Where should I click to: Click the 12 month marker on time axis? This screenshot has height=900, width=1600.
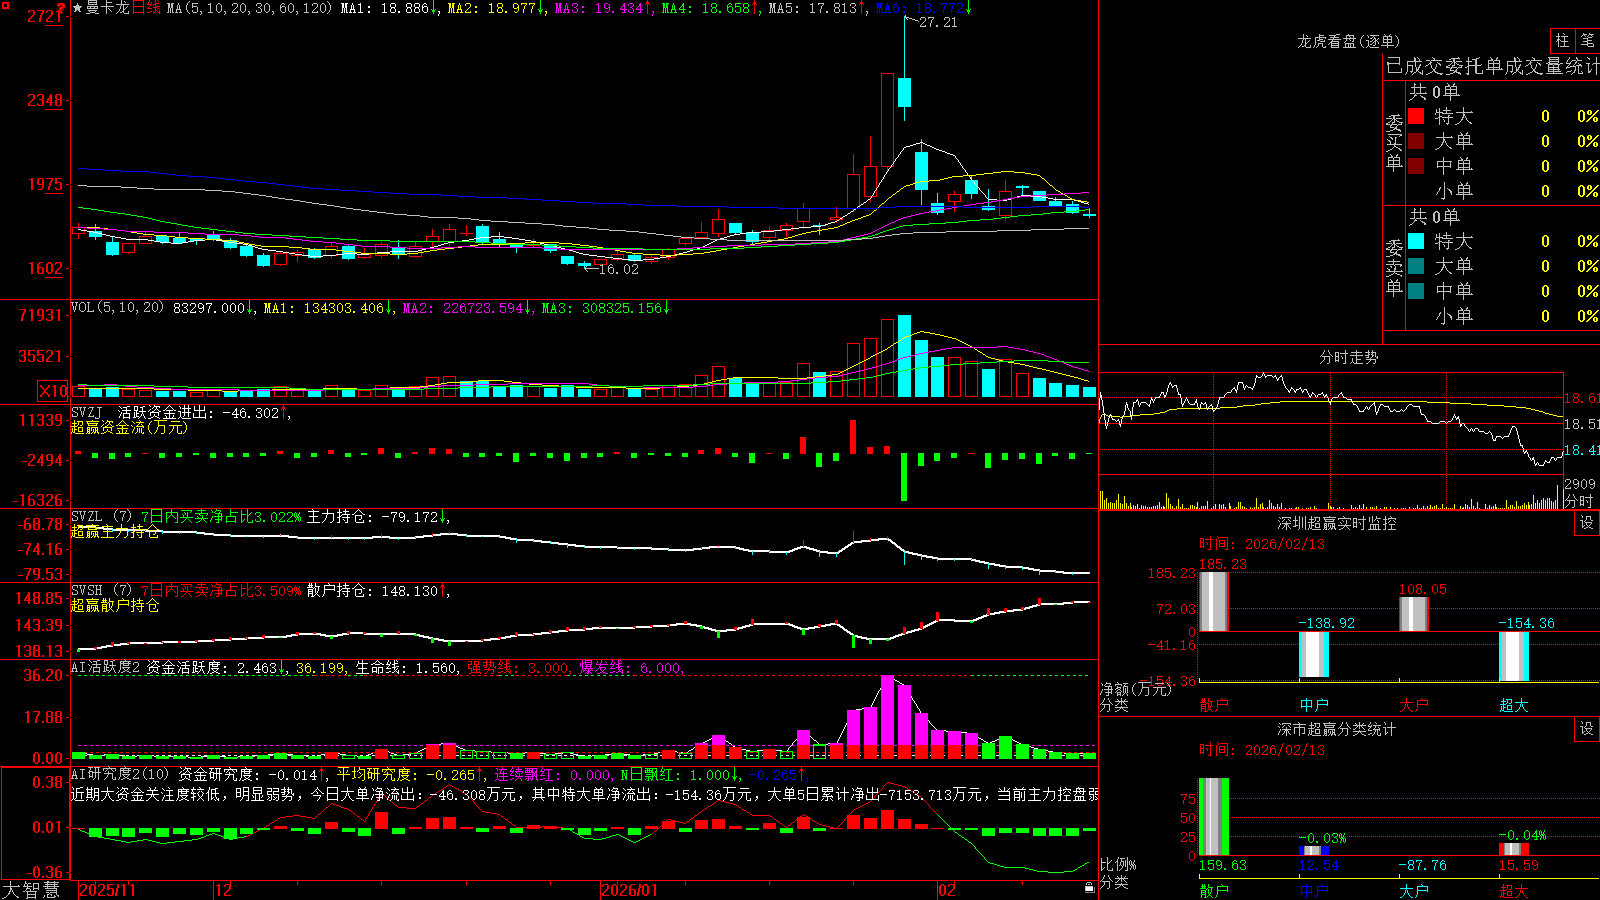click(224, 890)
